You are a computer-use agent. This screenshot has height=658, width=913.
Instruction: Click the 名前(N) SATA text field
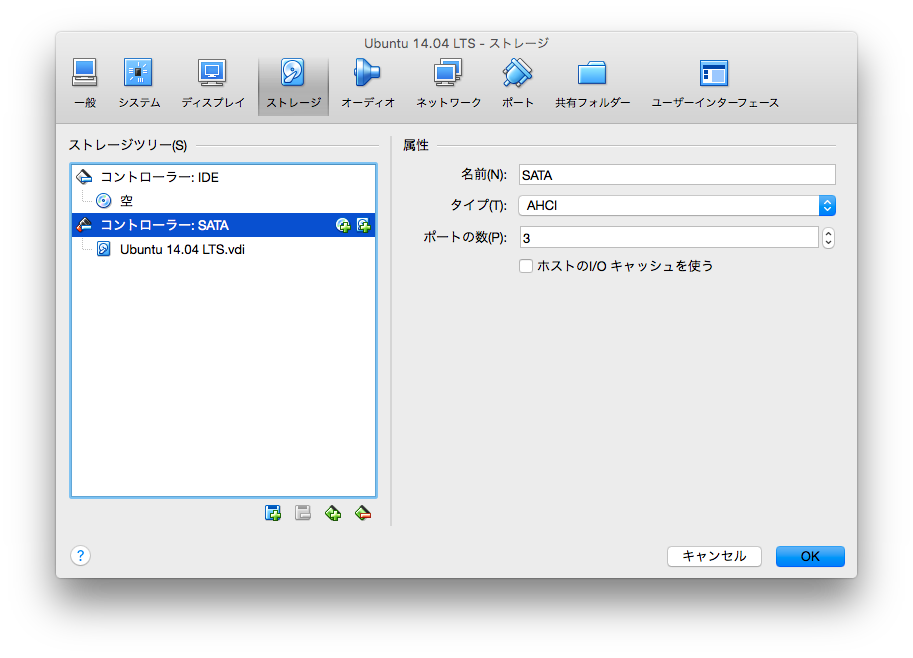point(677,175)
